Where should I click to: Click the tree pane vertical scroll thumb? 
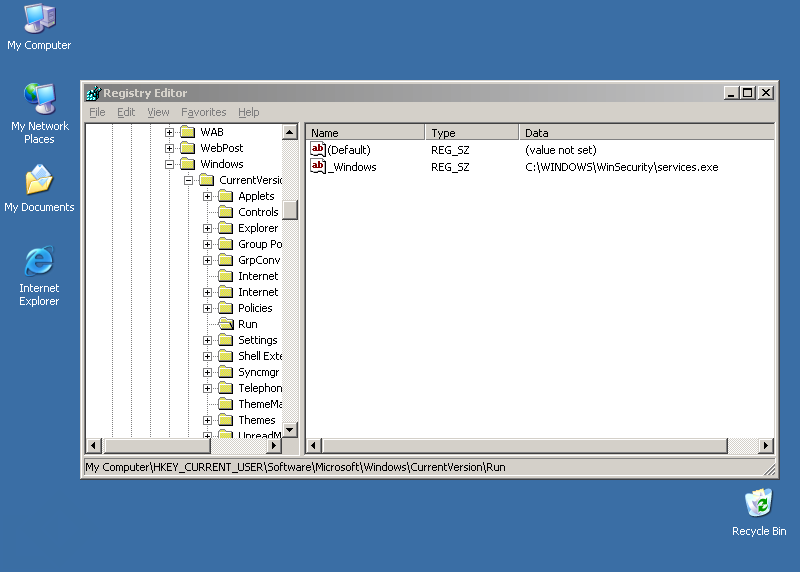(290, 210)
